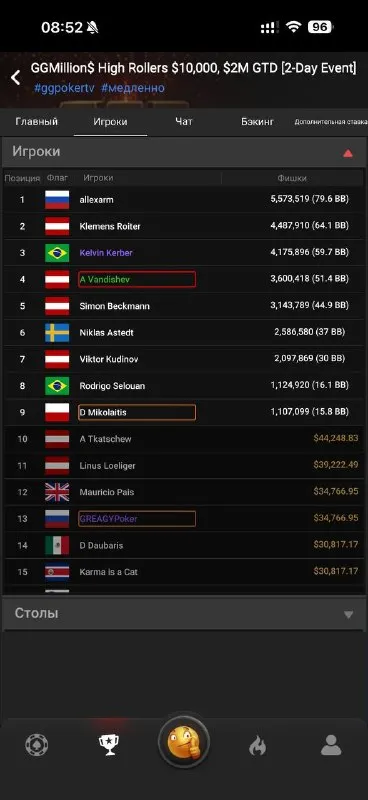Image resolution: width=368 pixels, height=800 pixels.
Task: Tap the #медленно hashtag link
Action: click(133, 88)
